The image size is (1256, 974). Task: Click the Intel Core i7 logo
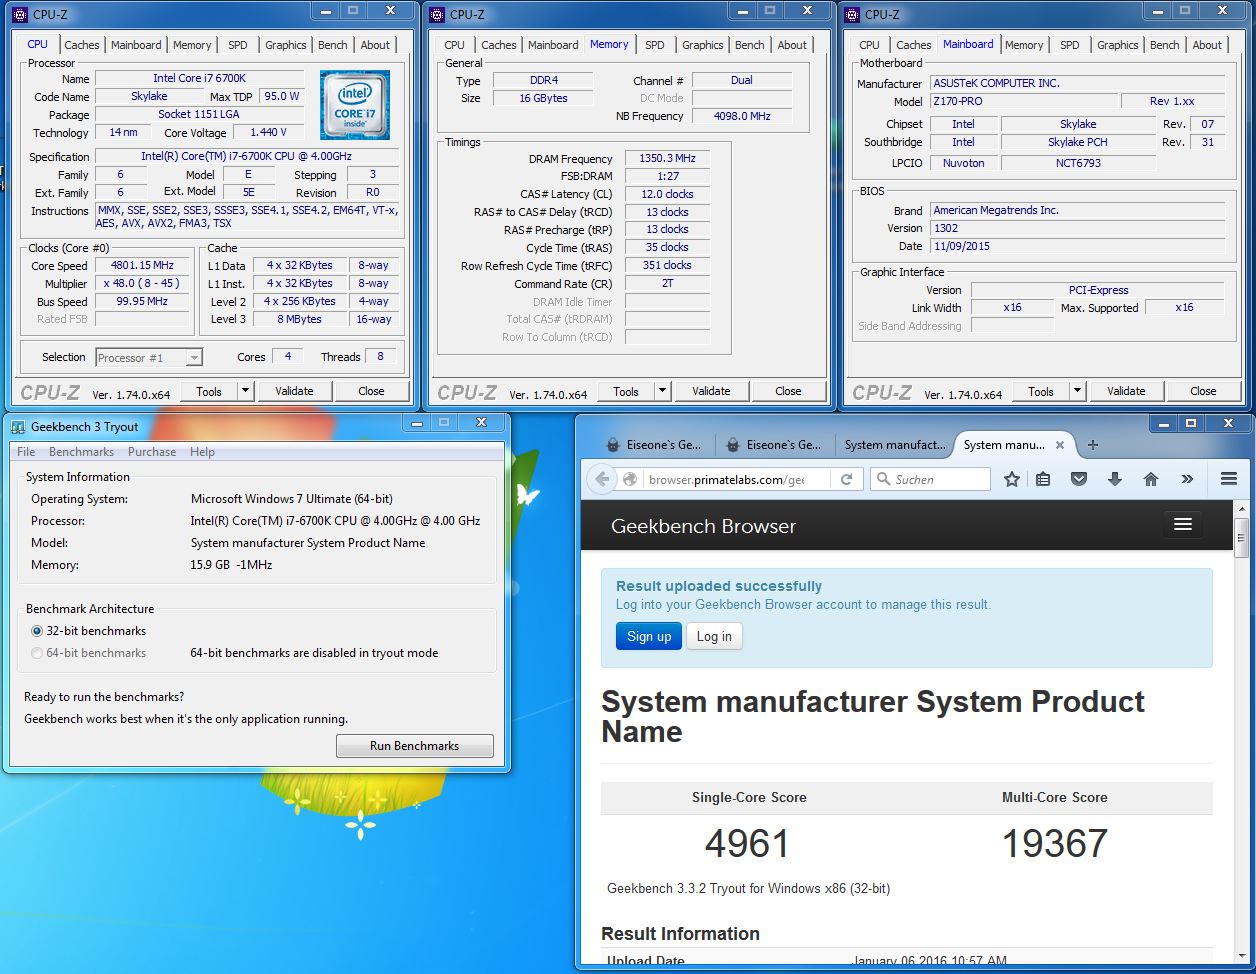pyautogui.click(x=354, y=104)
